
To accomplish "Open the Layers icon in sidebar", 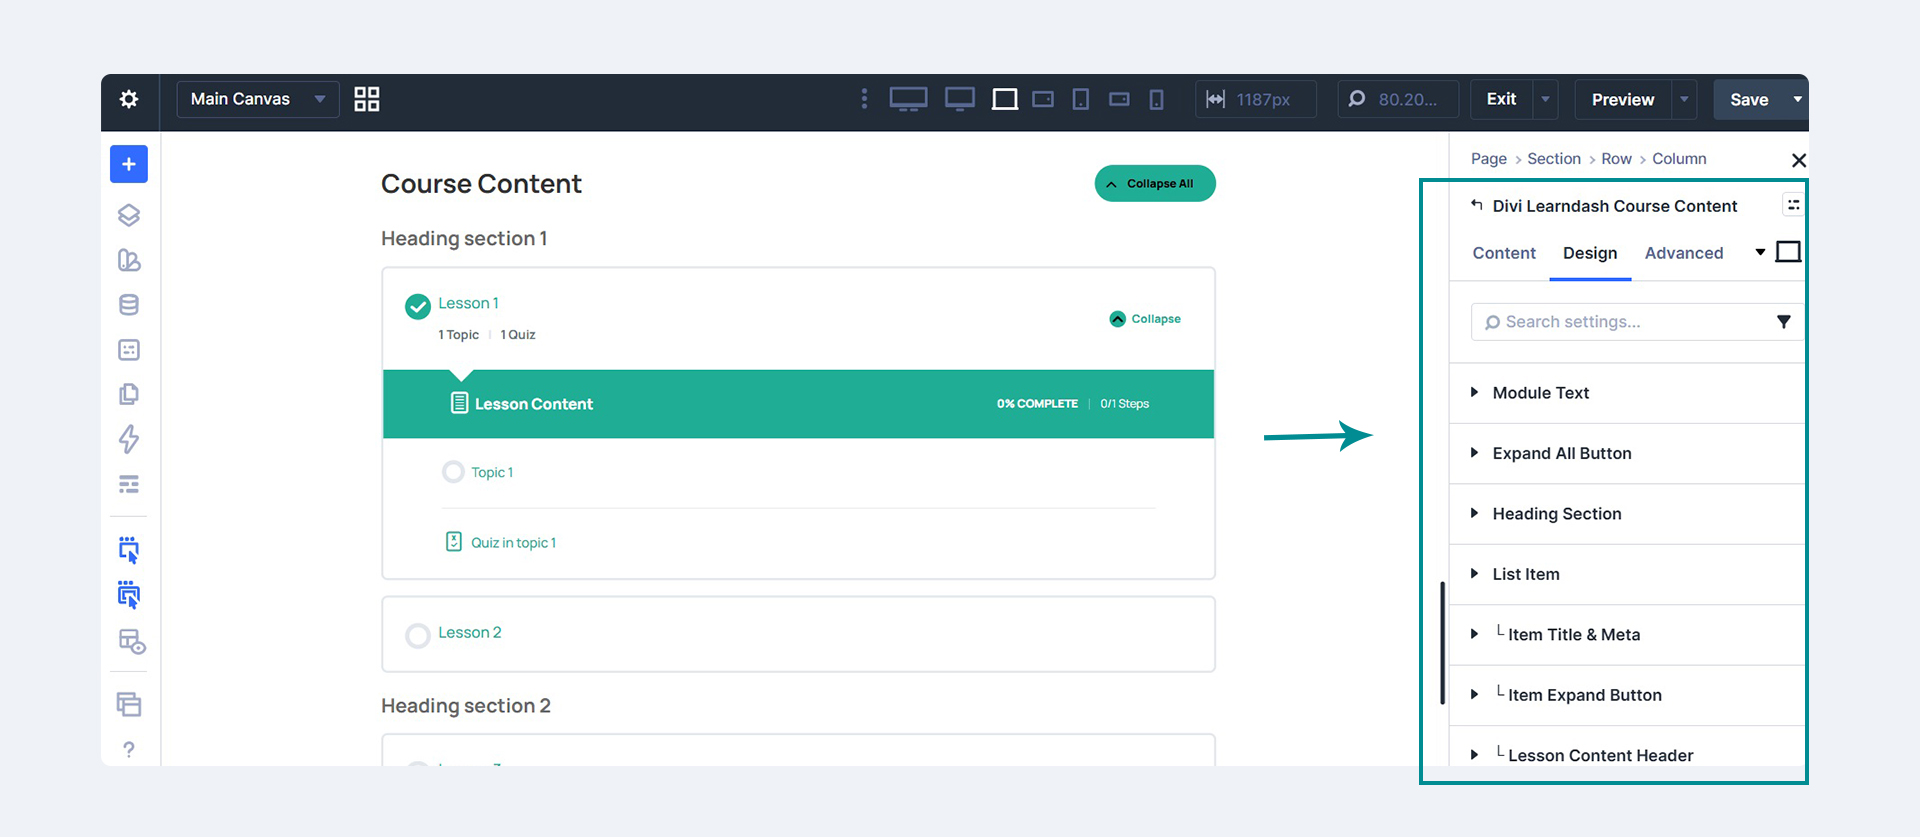I will point(129,215).
